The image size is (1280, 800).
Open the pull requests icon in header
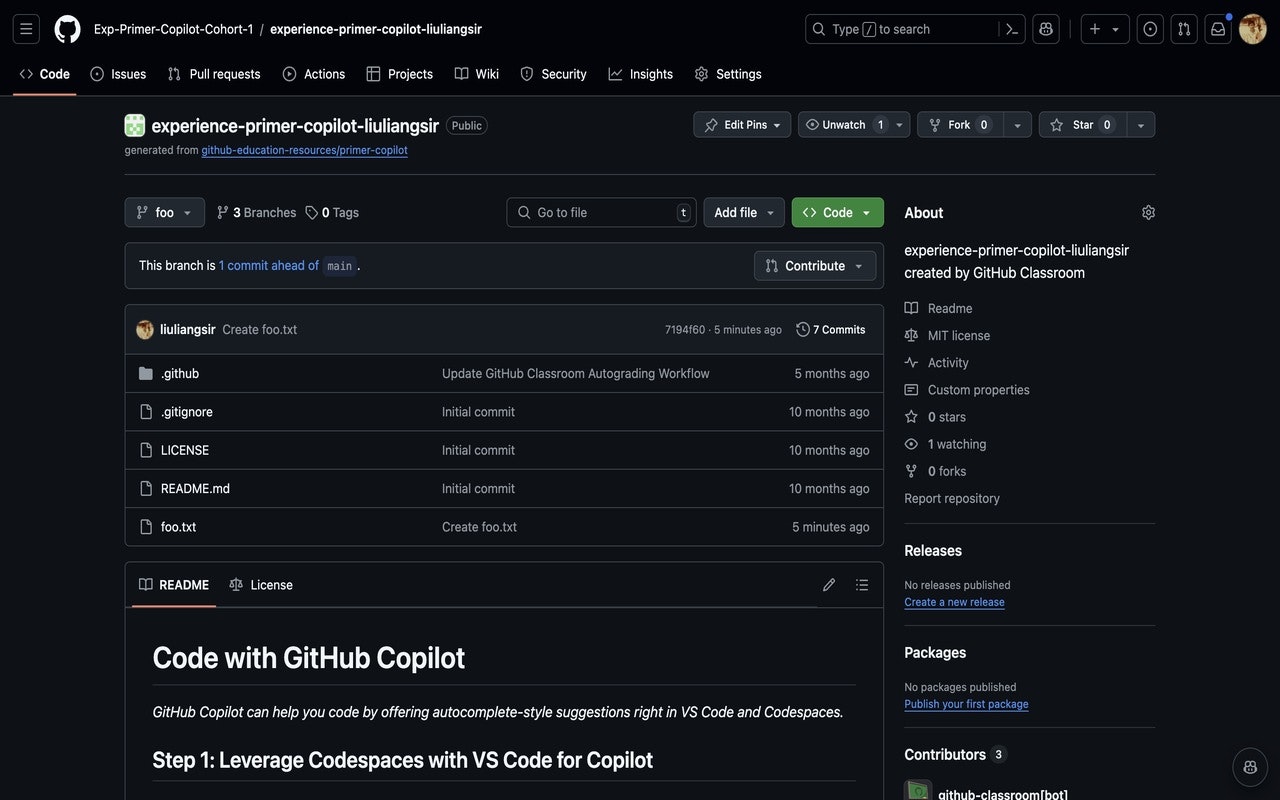(1184, 29)
